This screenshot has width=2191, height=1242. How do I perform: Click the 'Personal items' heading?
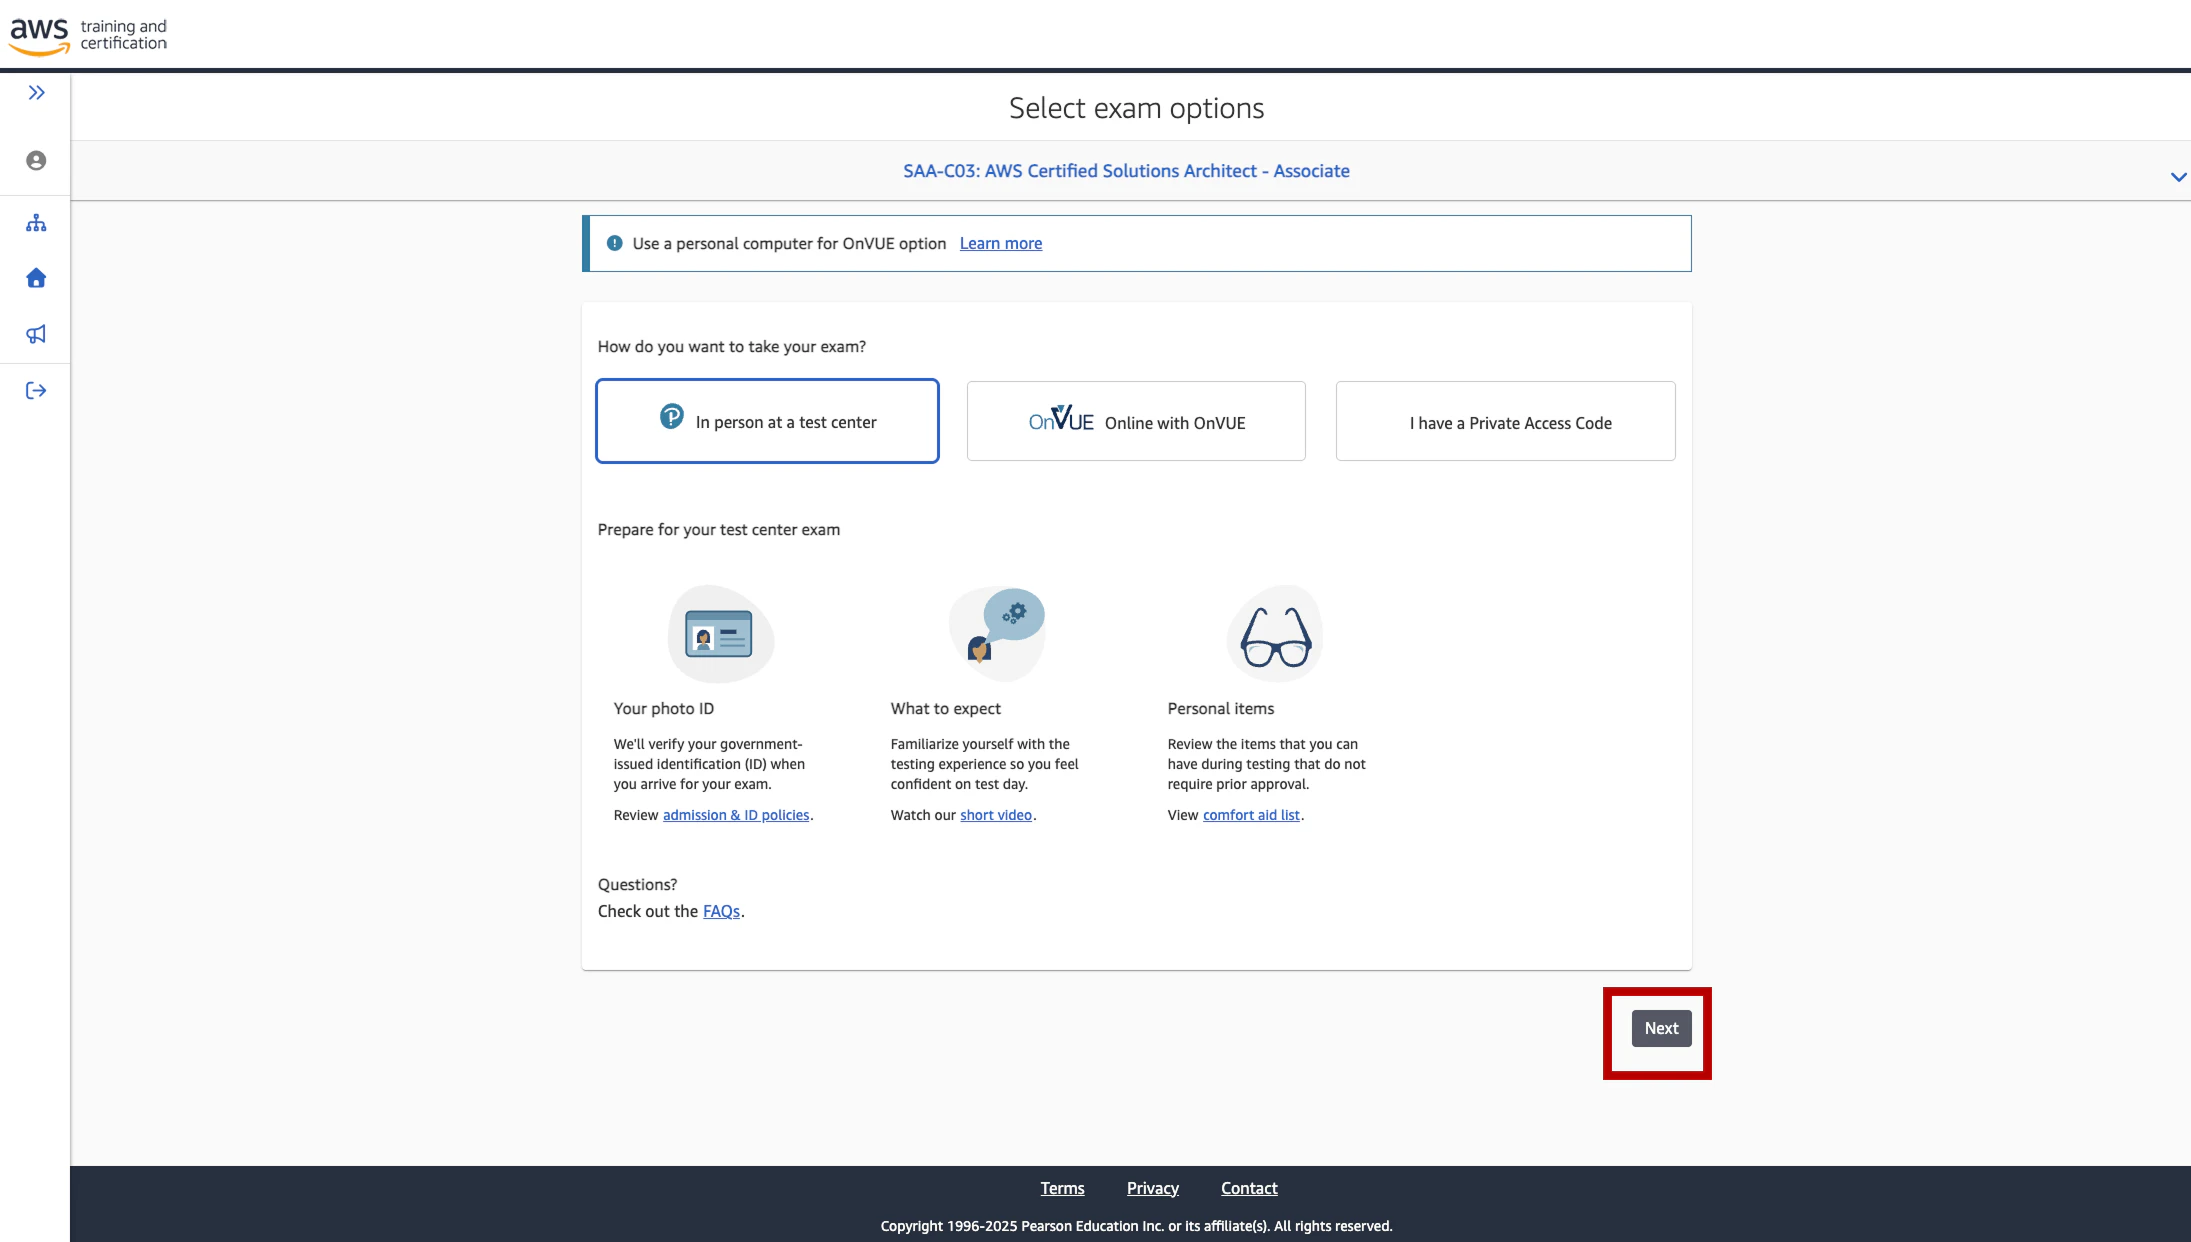point(1221,709)
